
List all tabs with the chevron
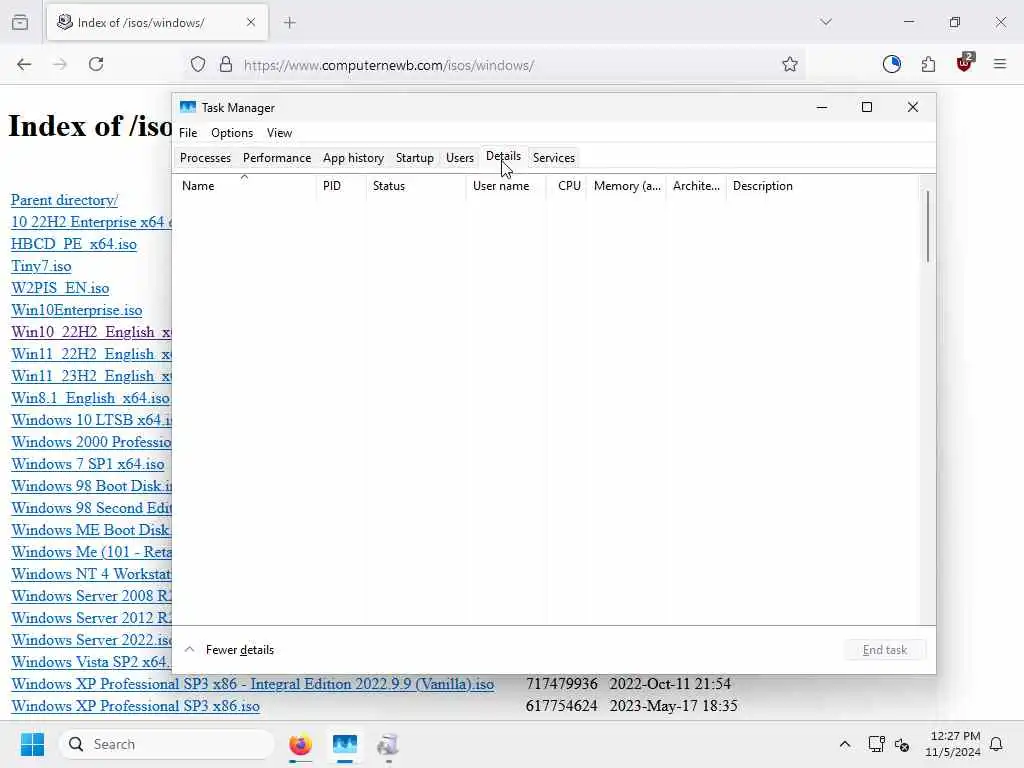click(825, 22)
